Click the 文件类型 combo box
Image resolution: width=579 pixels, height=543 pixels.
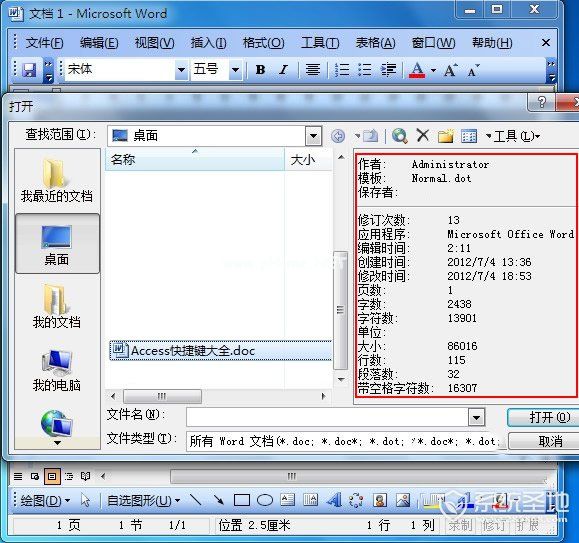343,441
